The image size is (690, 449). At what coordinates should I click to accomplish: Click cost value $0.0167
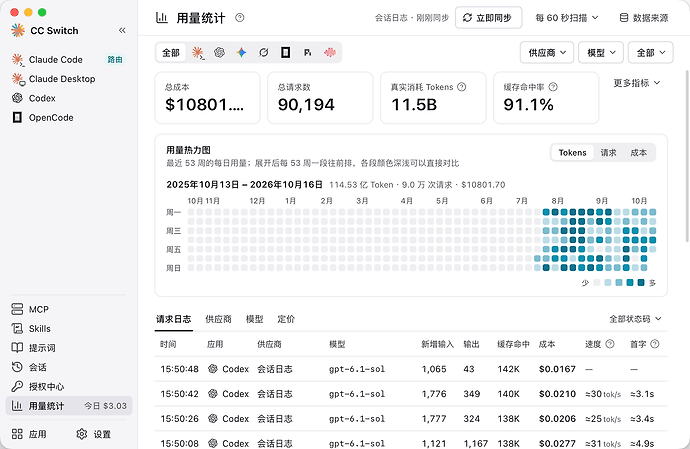point(557,369)
